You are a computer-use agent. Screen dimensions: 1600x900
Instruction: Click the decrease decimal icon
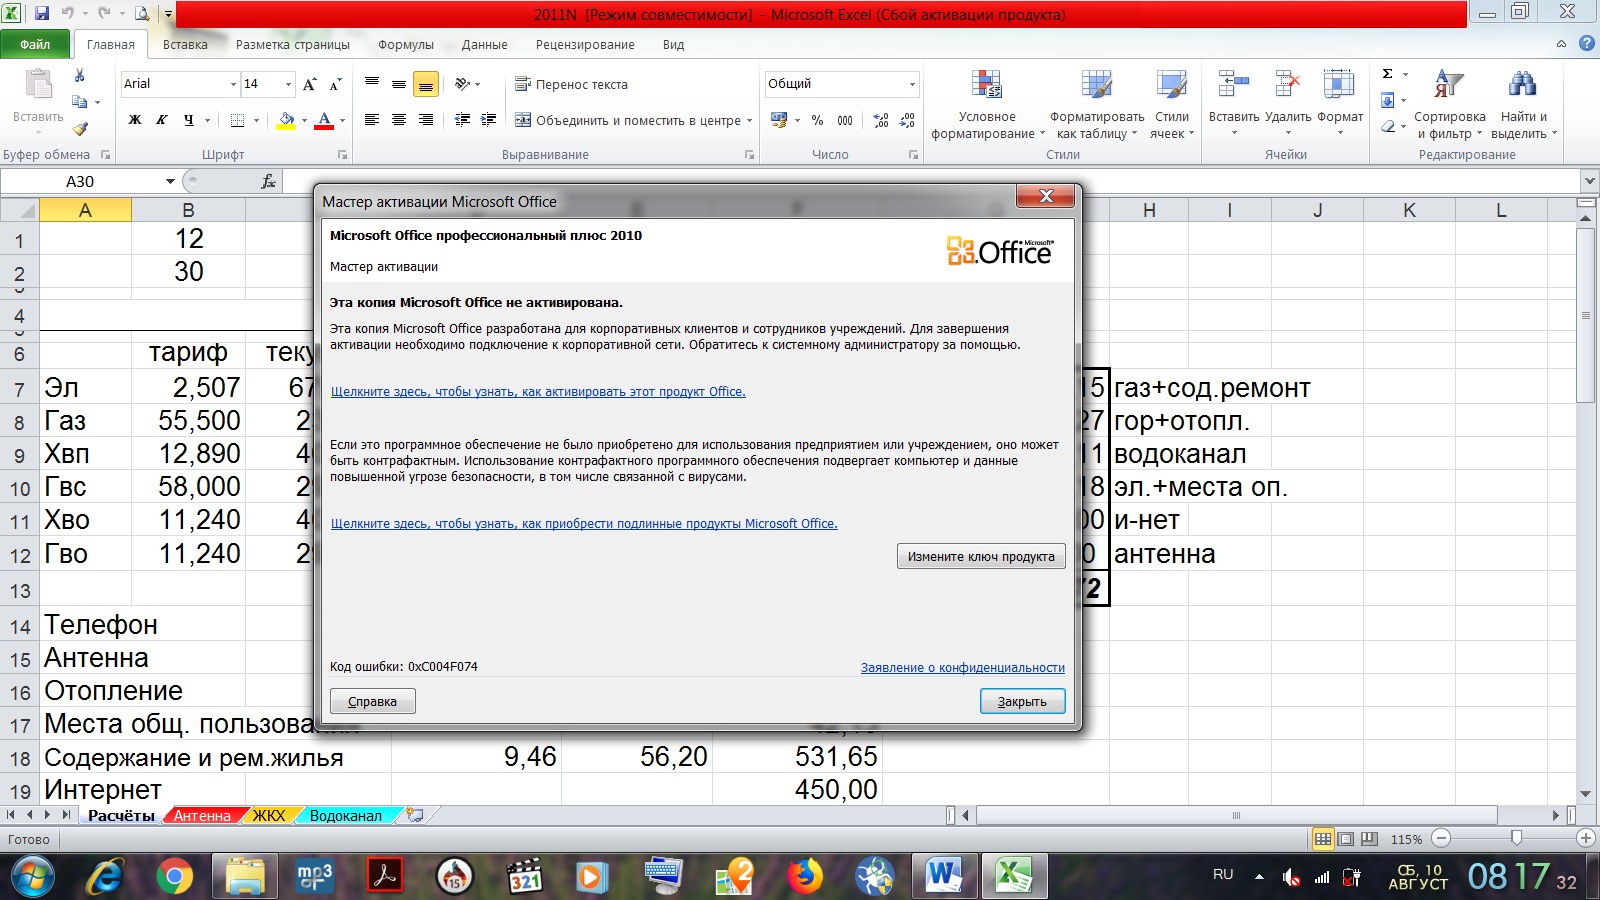(x=907, y=120)
